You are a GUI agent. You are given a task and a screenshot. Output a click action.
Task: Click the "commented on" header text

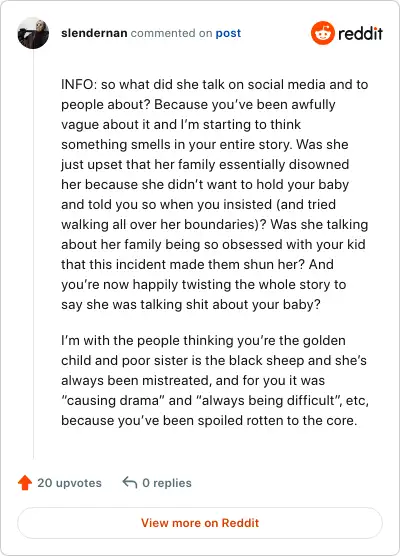pos(171,33)
